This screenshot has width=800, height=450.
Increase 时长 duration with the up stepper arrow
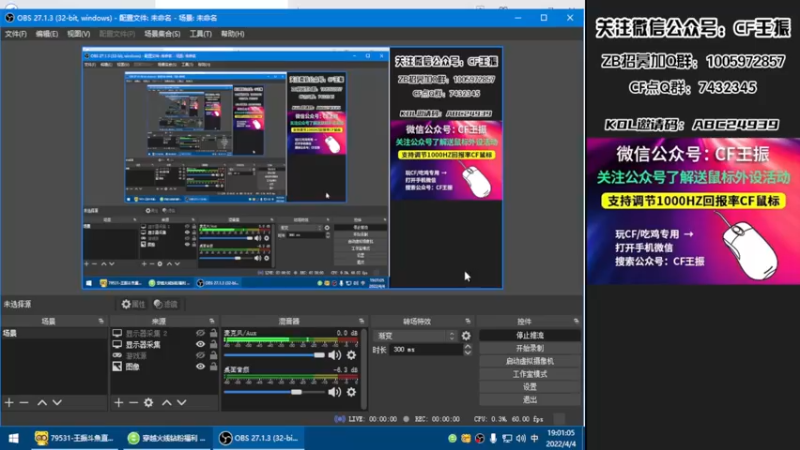click(467, 346)
